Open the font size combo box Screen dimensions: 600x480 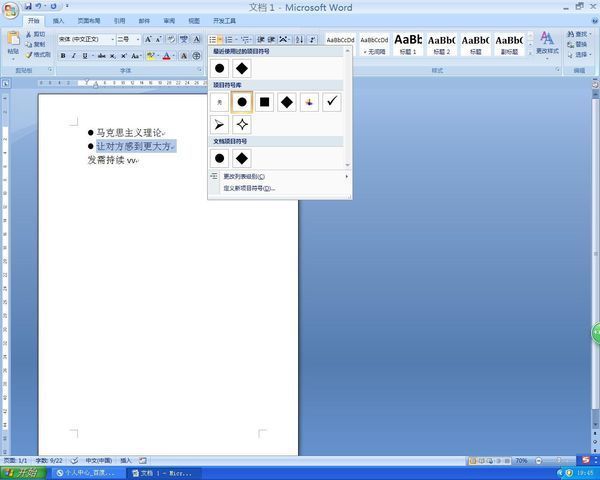pos(128,39)
